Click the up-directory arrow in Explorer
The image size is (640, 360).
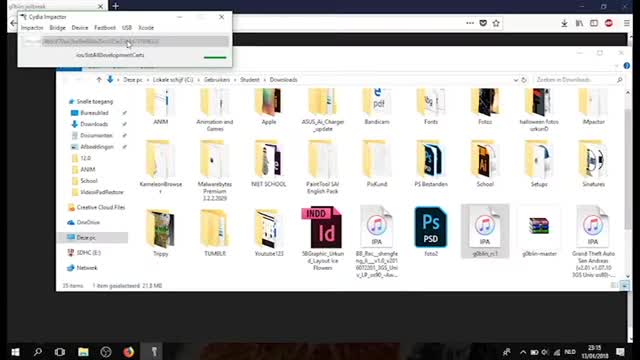click(x=99, y=80)
